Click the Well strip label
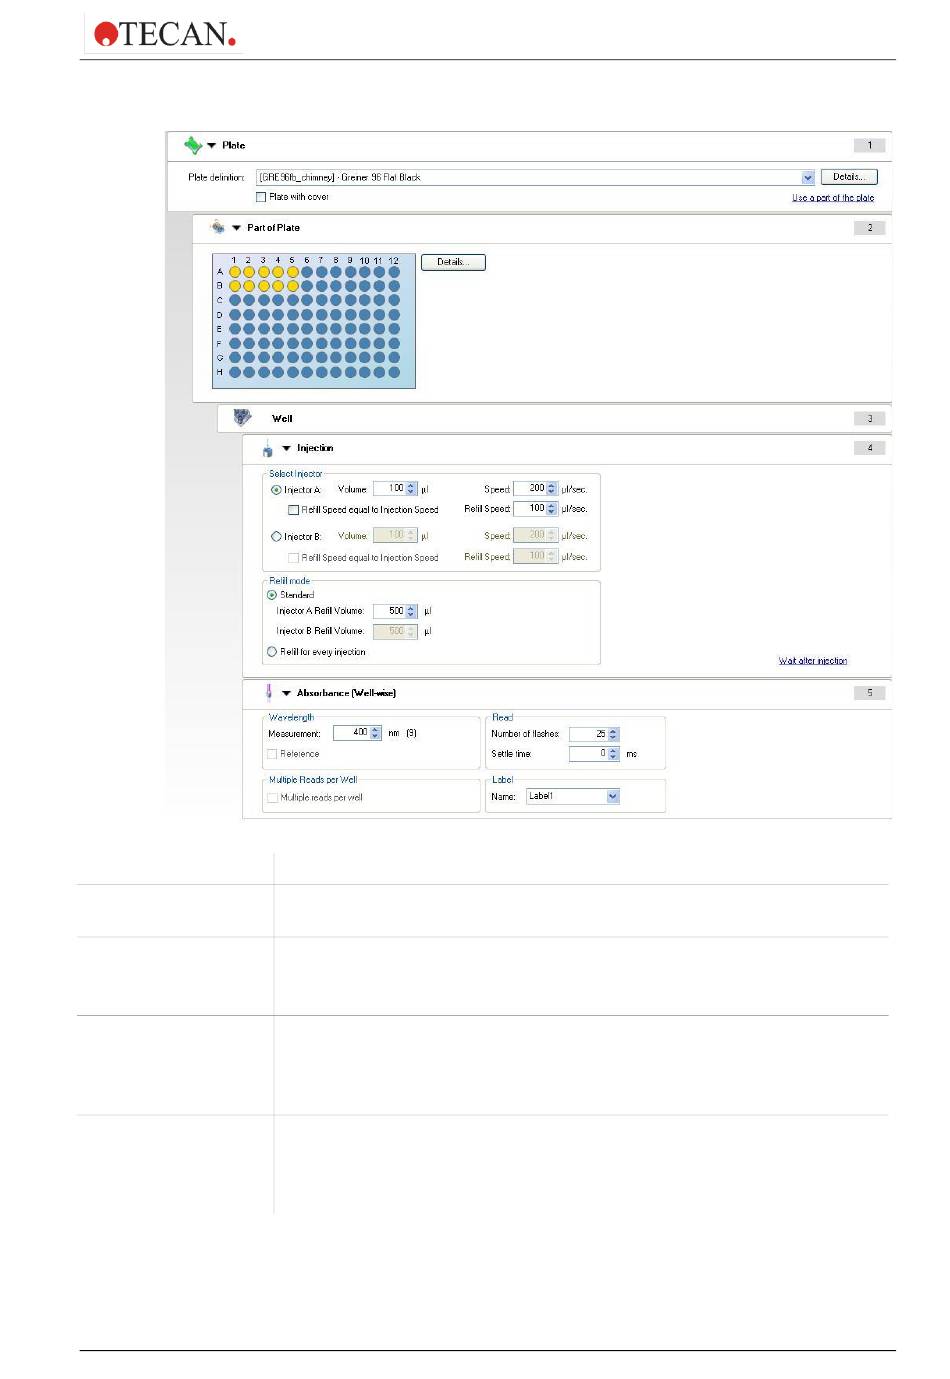Screen dimensions: 950x1379 (282, 419)
